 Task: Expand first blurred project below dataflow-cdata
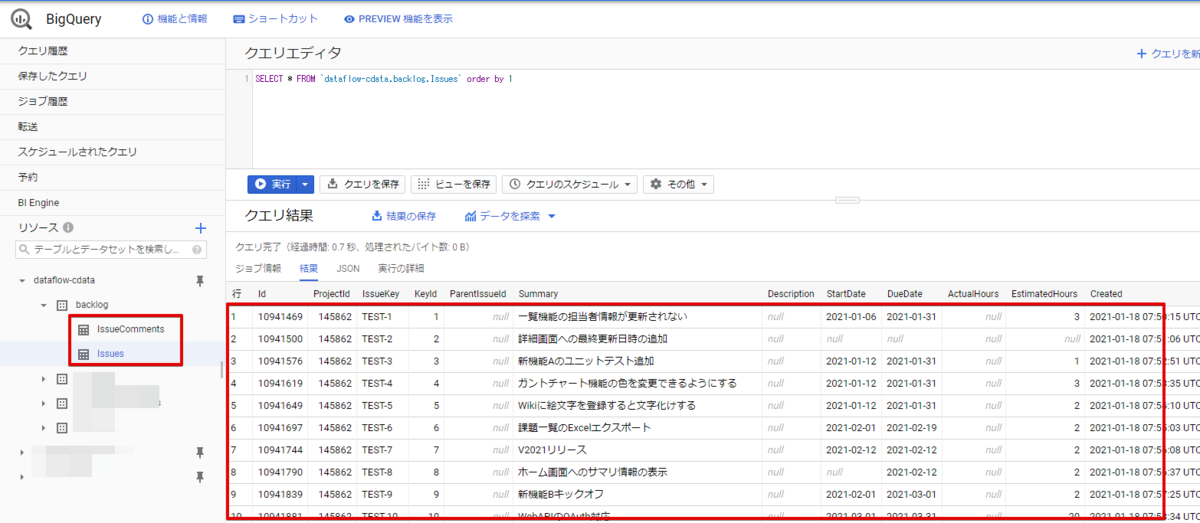click(23, 453)
